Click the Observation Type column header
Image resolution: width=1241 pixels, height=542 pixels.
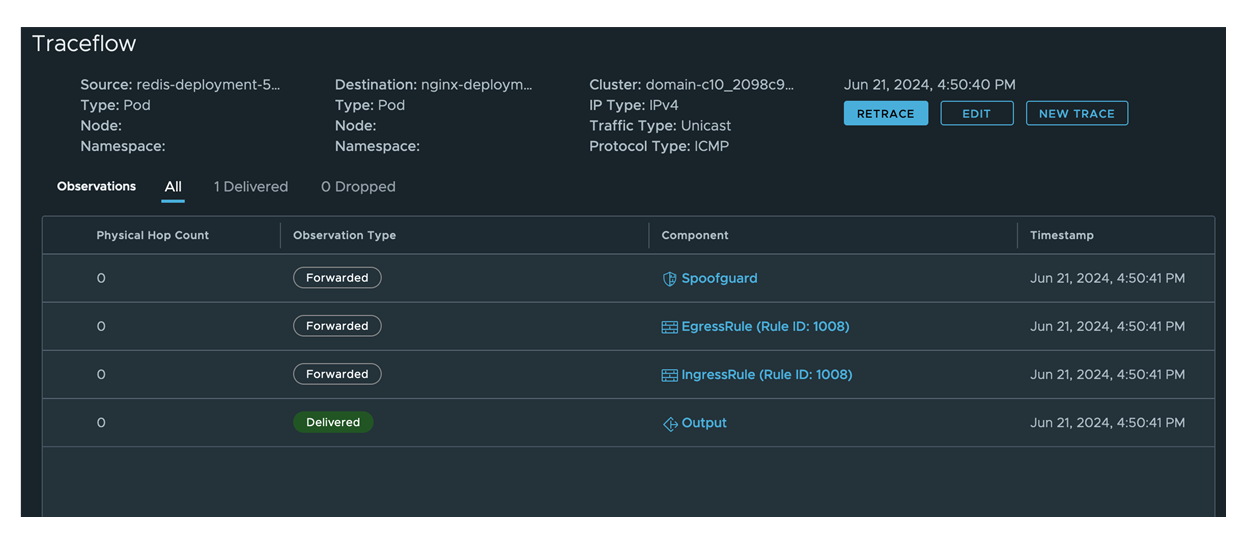point(344,236)
